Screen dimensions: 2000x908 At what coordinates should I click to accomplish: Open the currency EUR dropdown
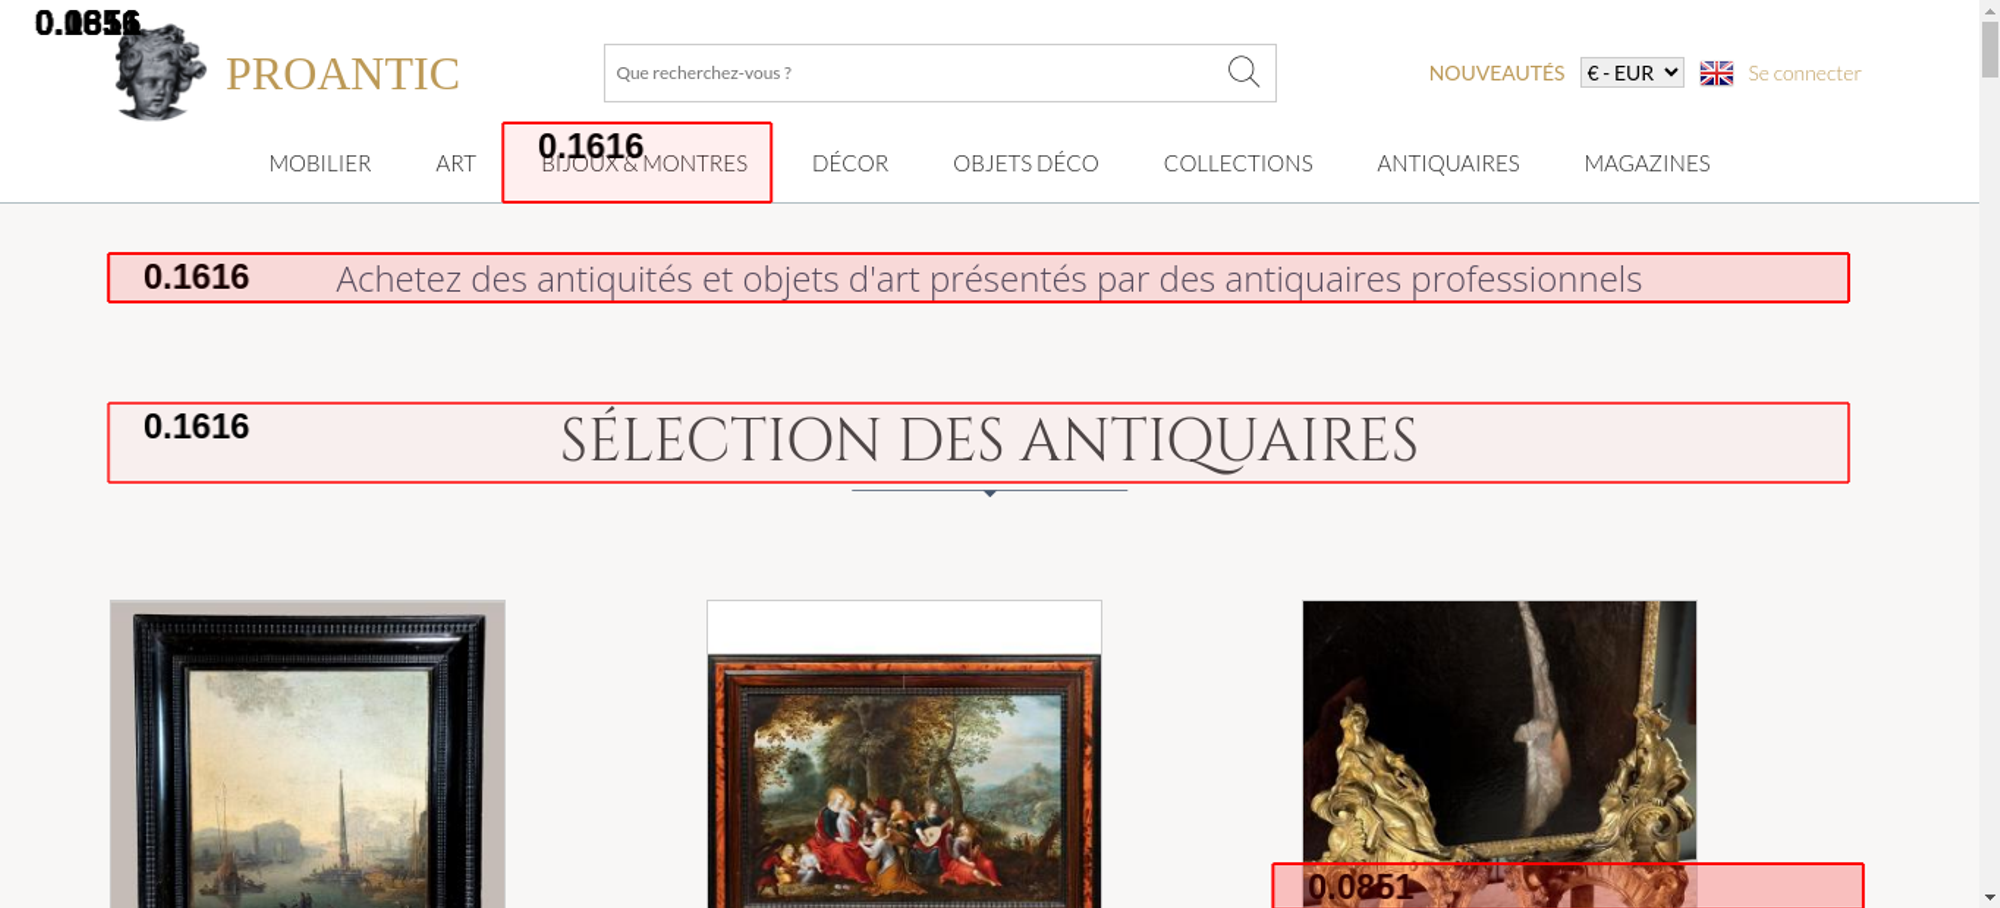[1631, 73]
